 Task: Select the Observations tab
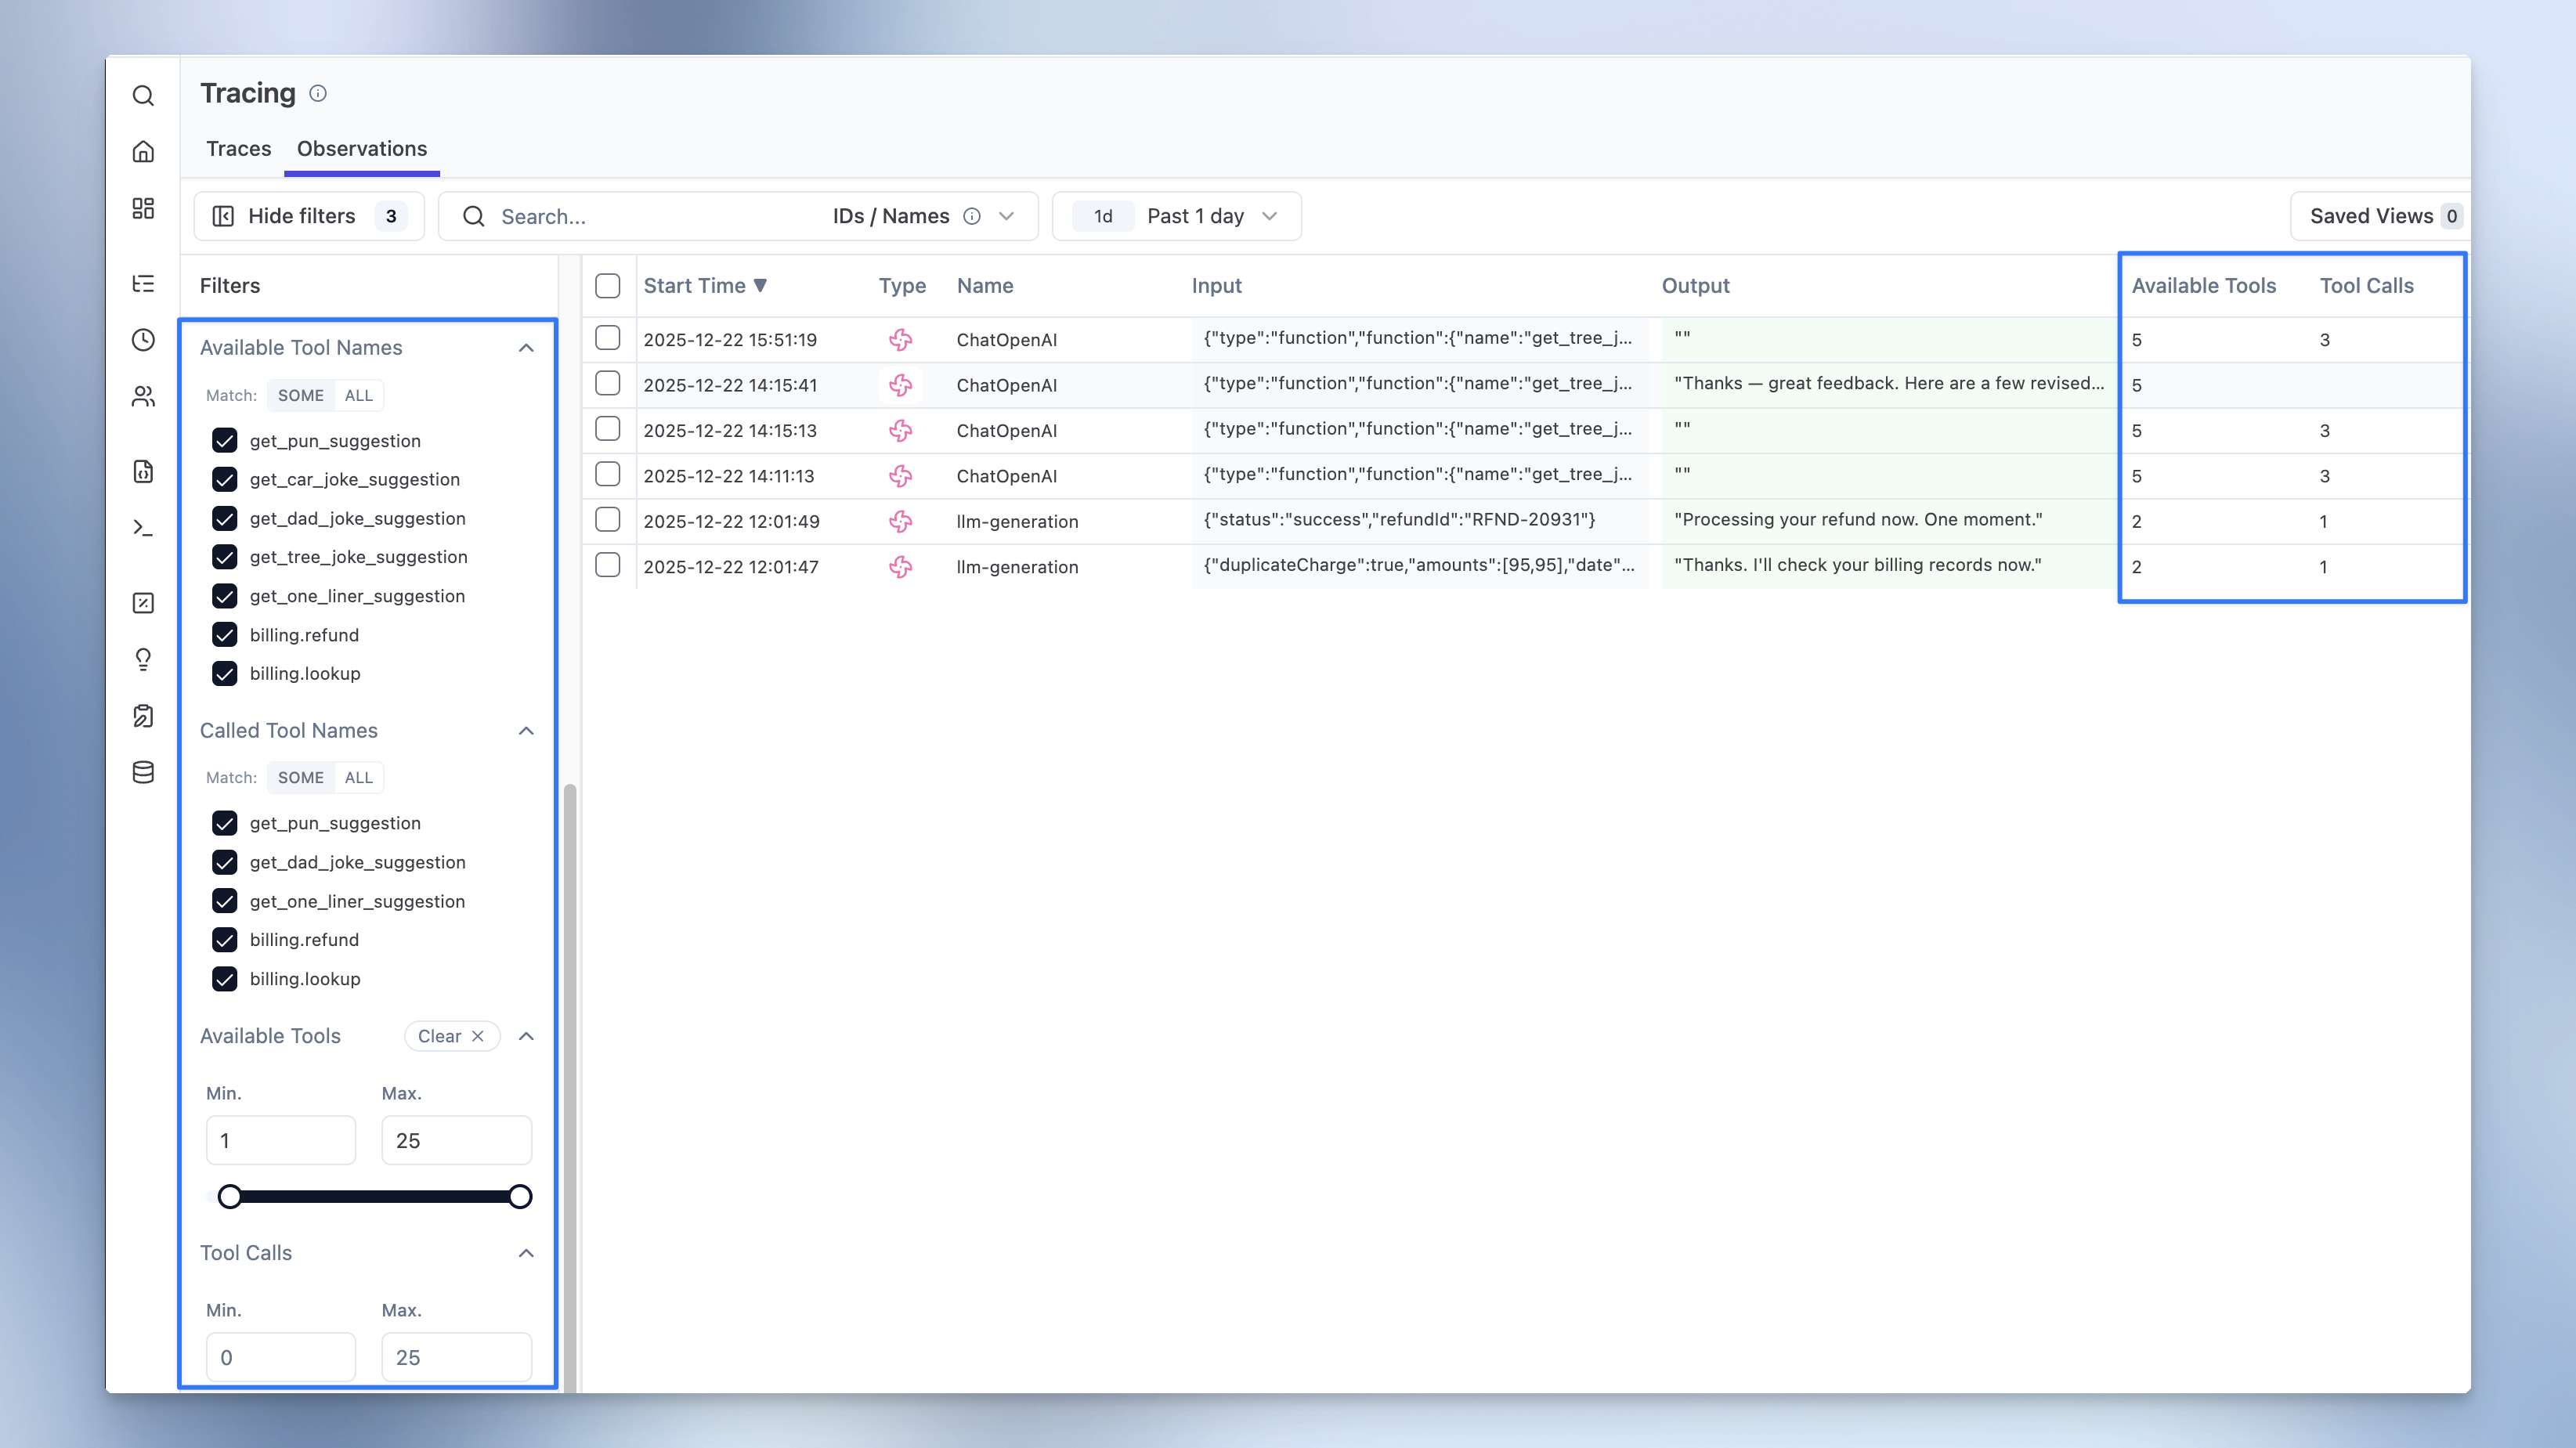362,148
